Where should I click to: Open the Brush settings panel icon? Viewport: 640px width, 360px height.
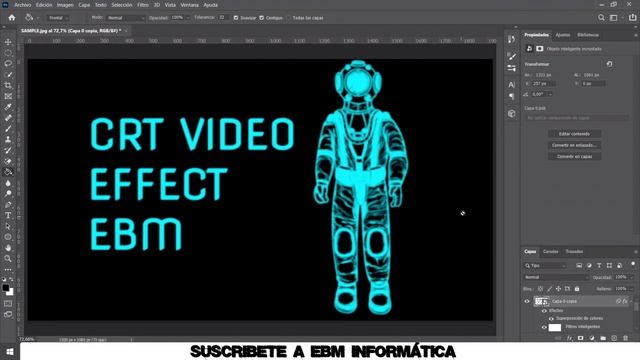tap(511, 56)
